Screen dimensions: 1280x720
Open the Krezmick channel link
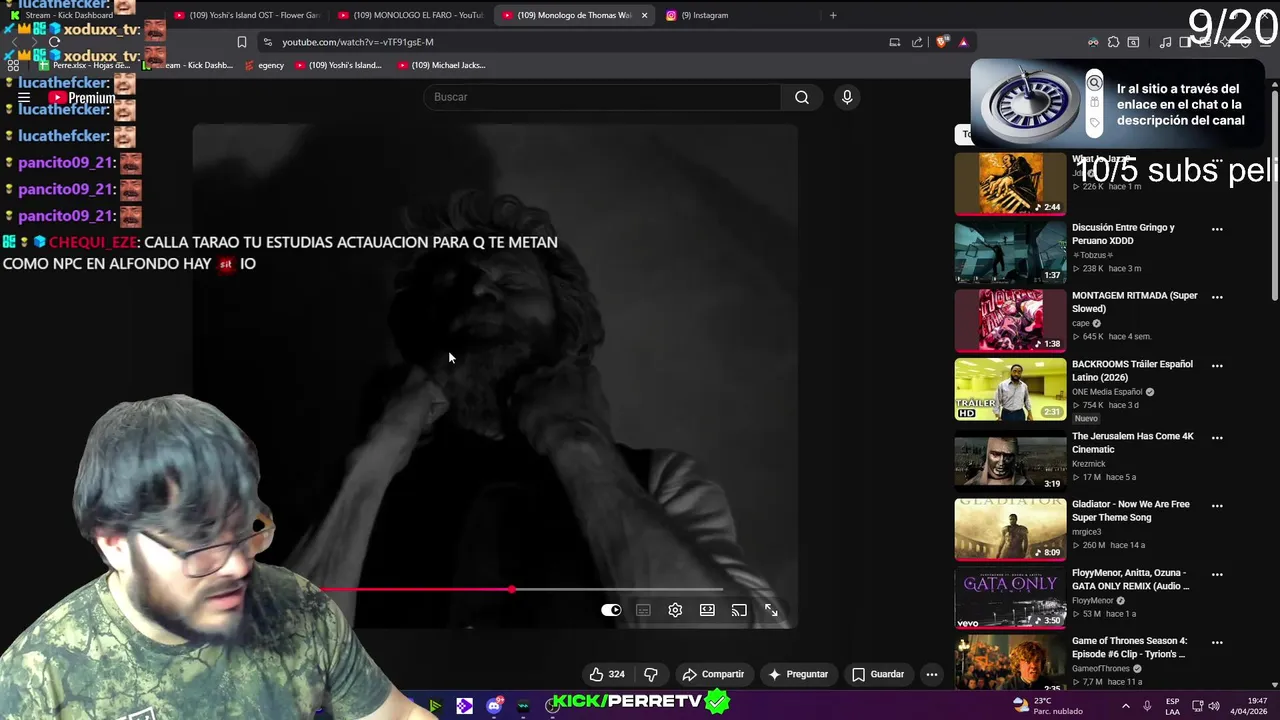(x=1089, y=464)
